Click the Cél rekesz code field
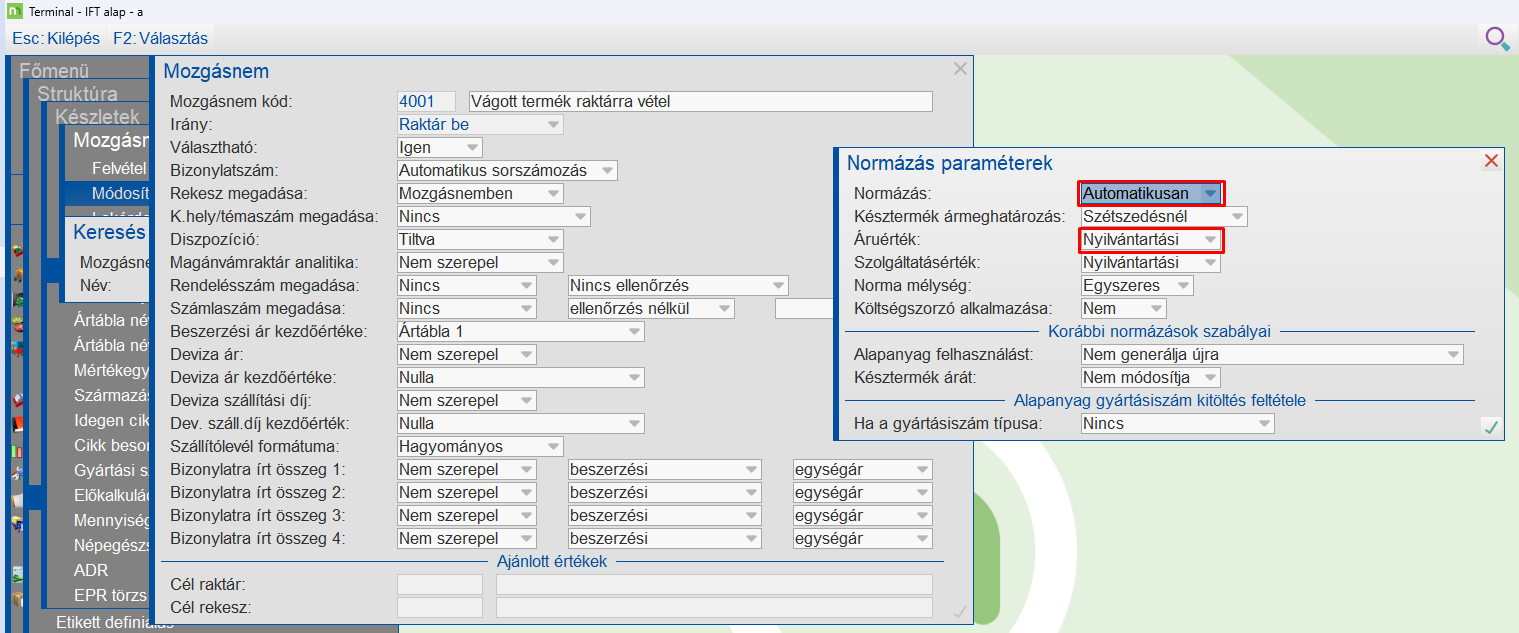1519x633 pixels. click(x=440, y=607)
